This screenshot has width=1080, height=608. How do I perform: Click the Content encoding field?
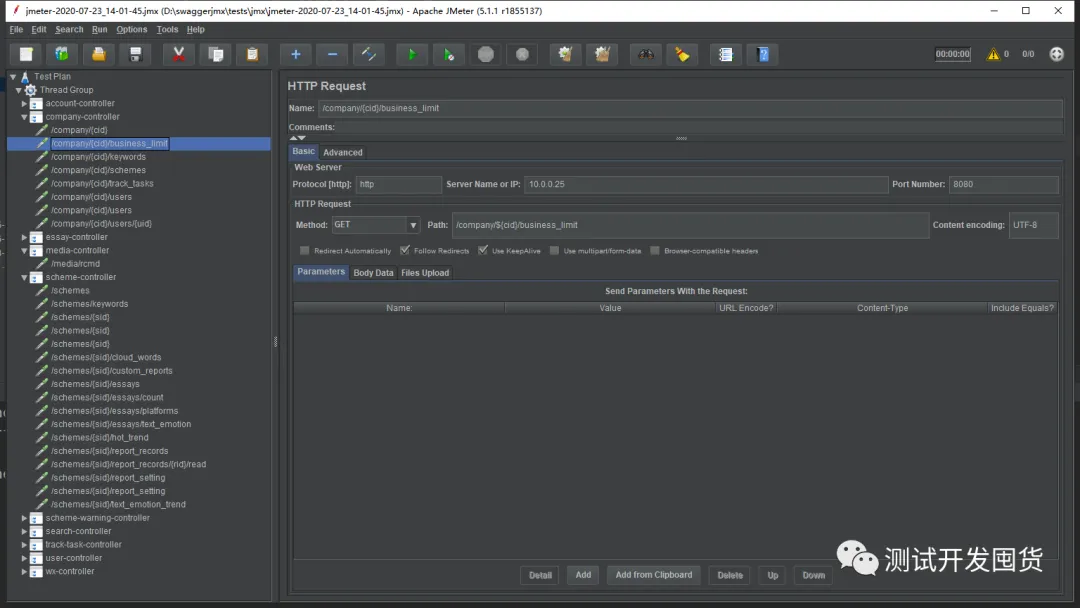[1033, 225]
